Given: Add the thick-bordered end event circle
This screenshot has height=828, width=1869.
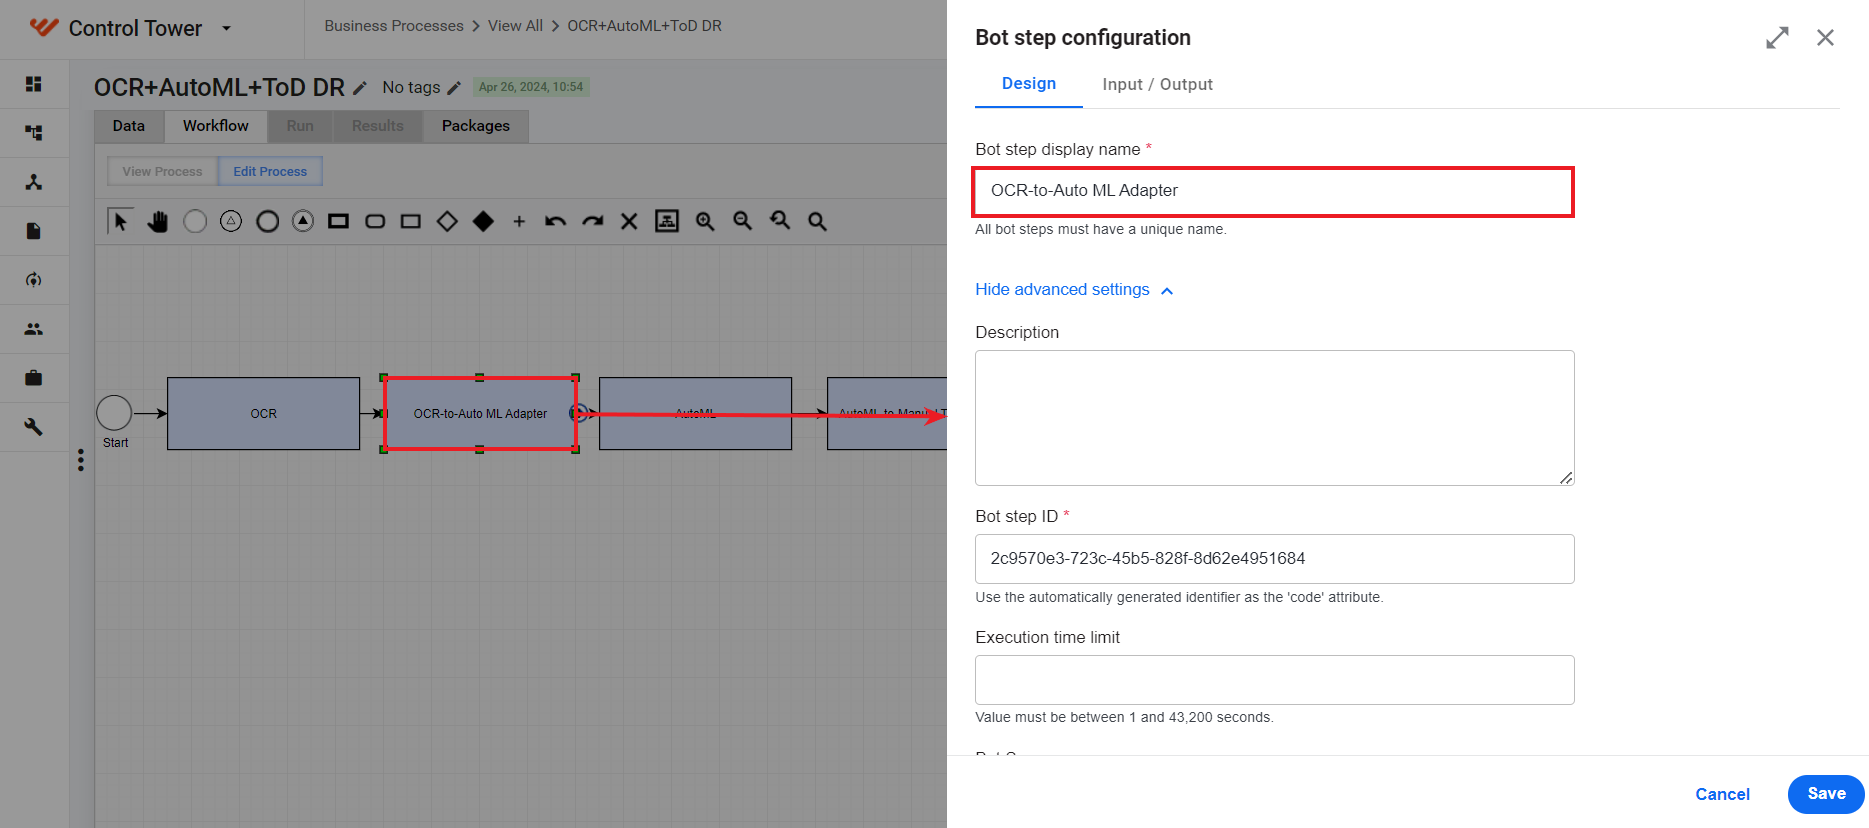Looking at the screenshot, I should (x=267, y=221).
